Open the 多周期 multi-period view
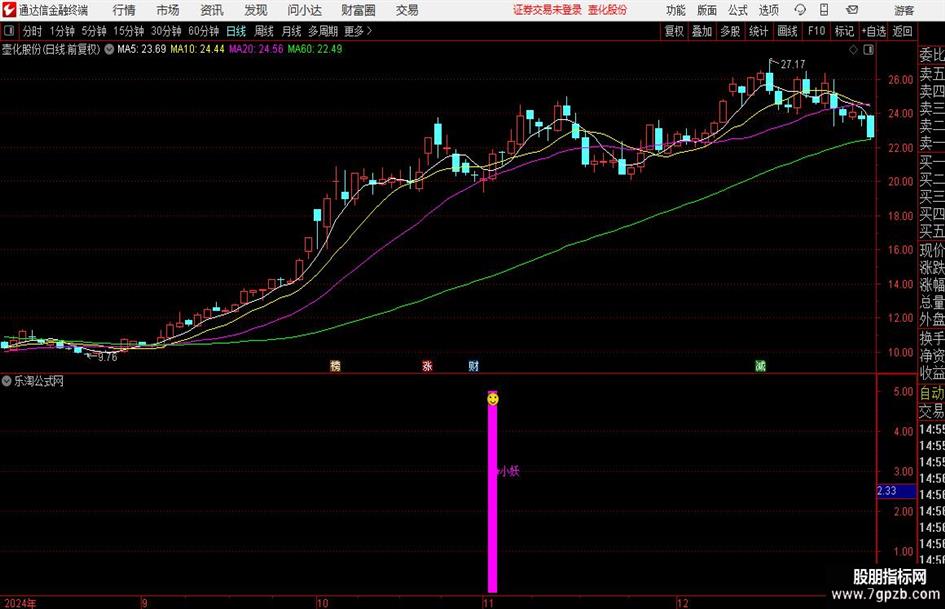This screenshot has width=945, height=609. point(323,31)
